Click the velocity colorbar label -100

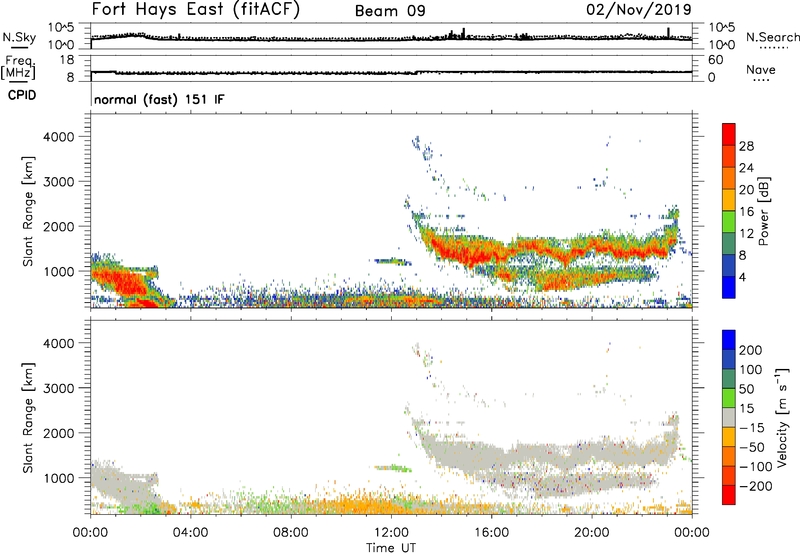click(x=755, y=467)
